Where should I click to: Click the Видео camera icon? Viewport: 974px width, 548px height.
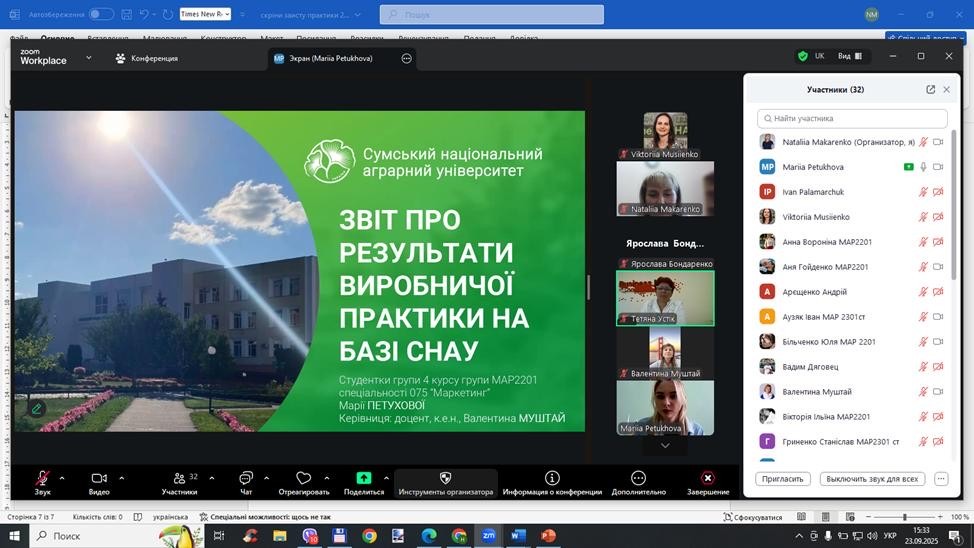tap(99, 479)
